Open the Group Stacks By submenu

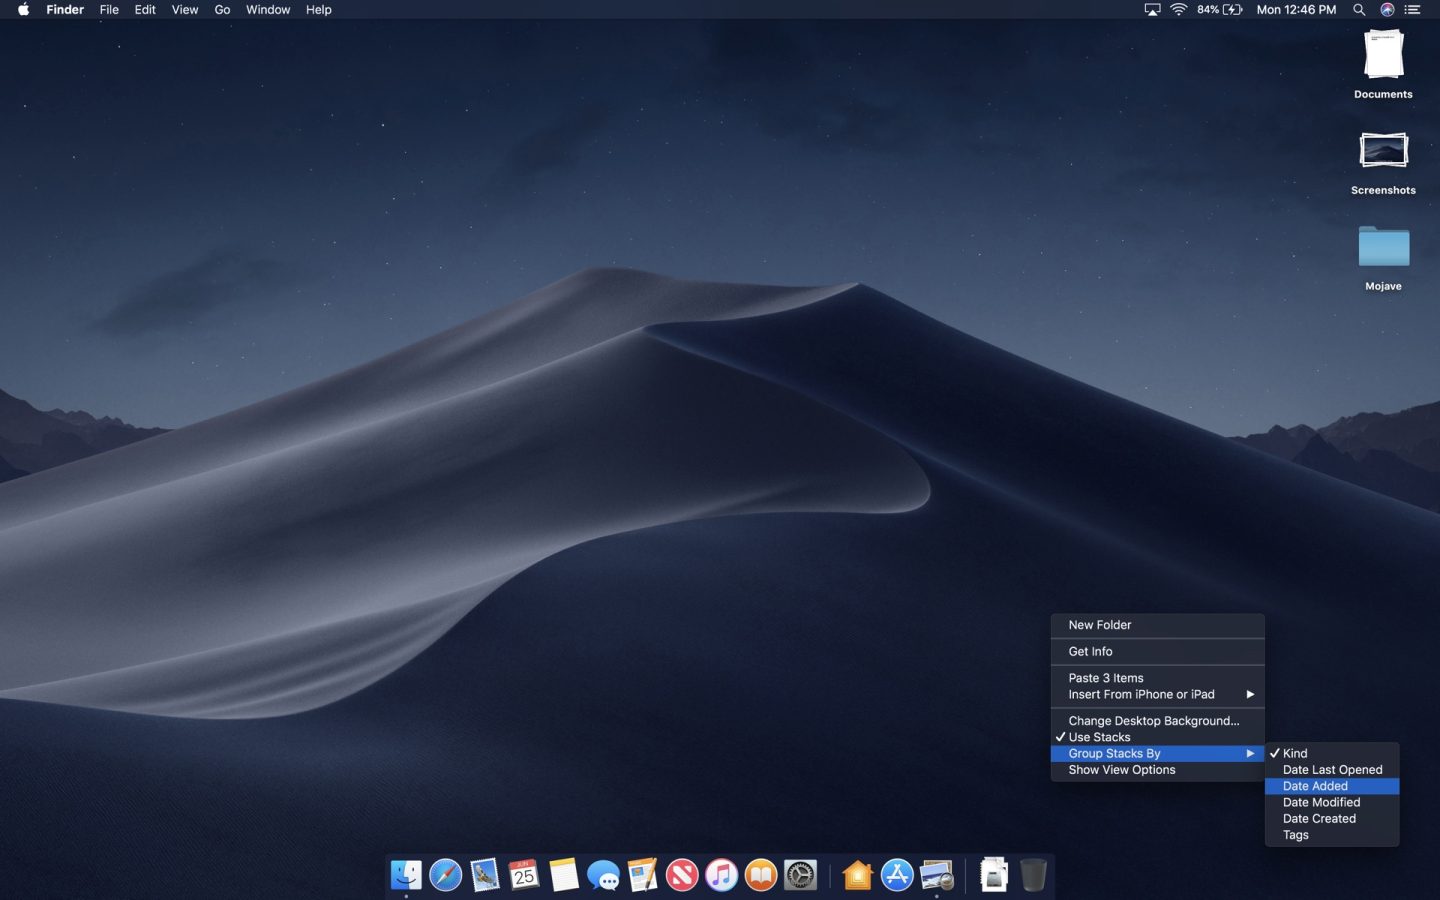[x=1115, y=753]
